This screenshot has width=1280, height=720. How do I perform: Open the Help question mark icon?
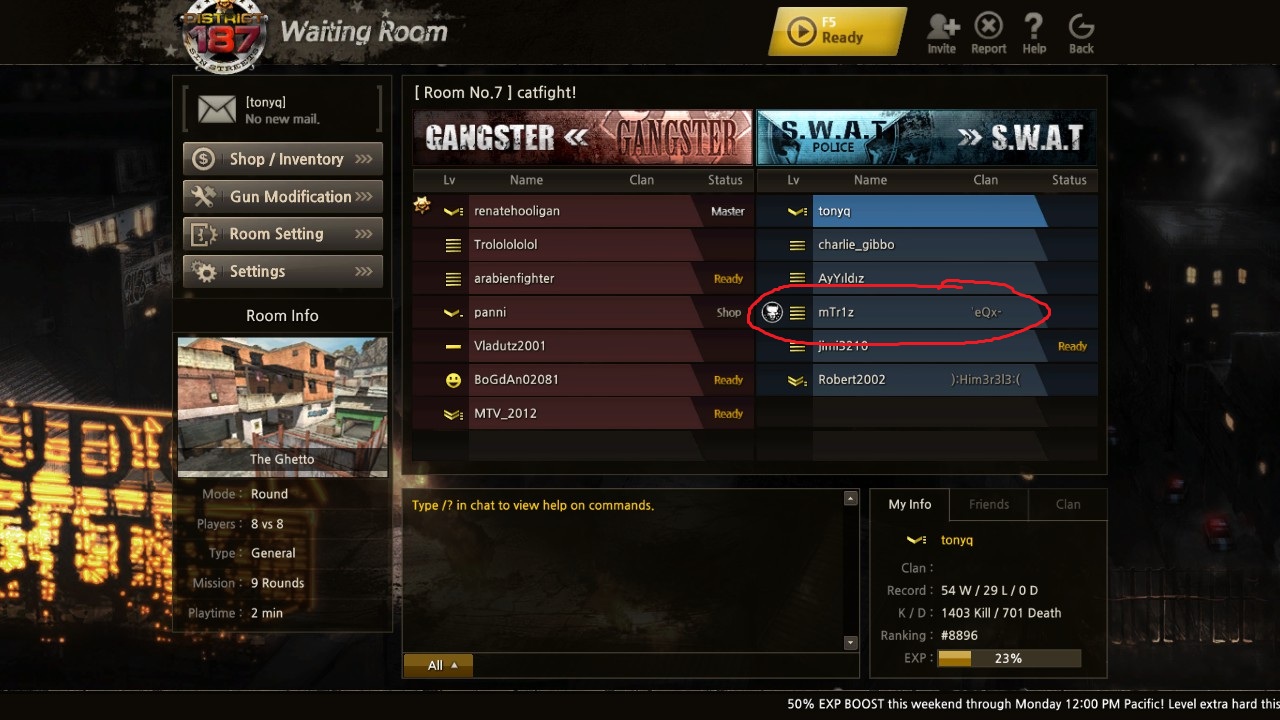click(x=1034, y=26)
